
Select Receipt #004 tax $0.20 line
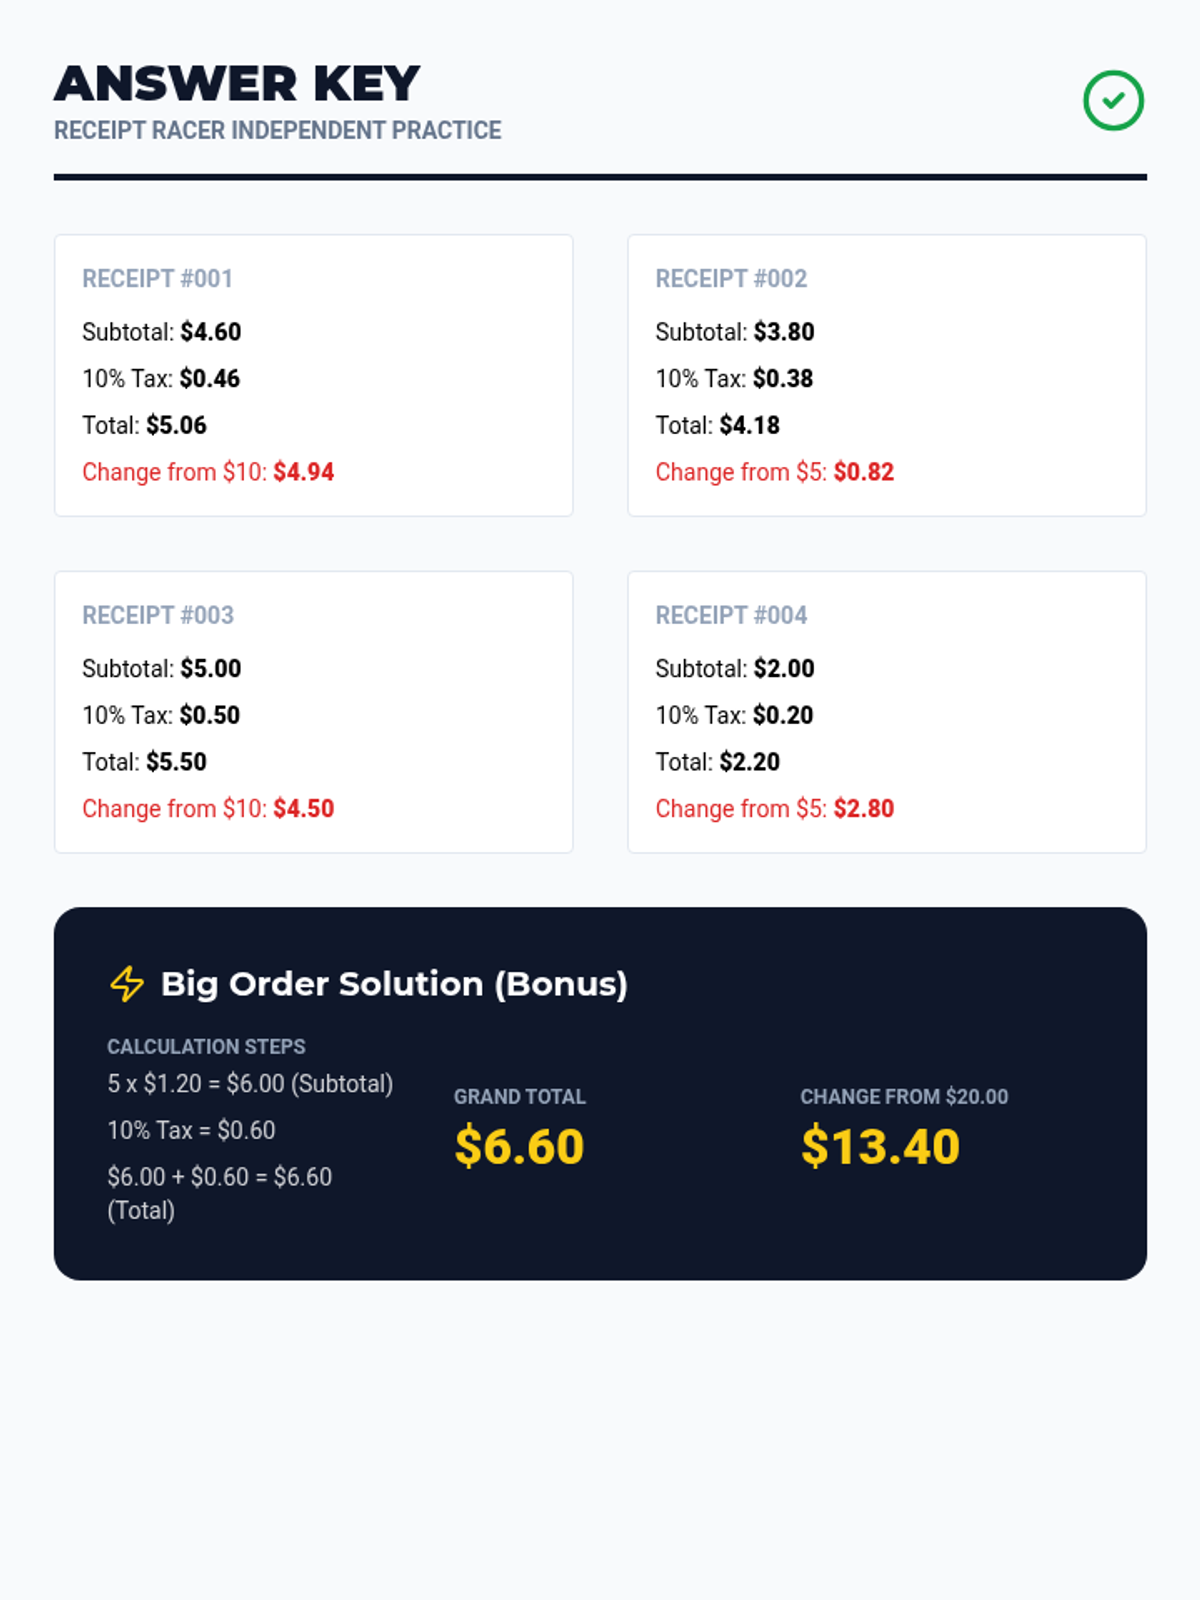pos(734,715)
